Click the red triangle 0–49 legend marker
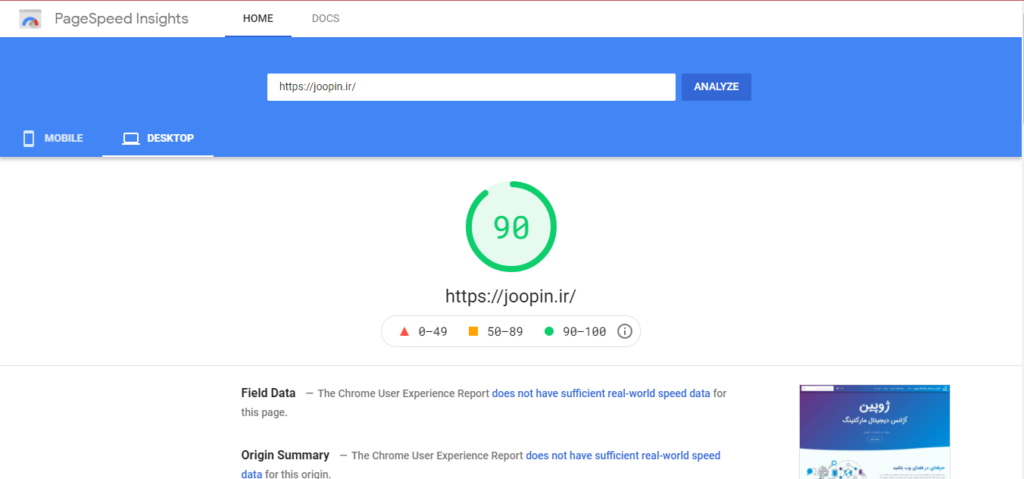The image size is (1024, 479). (404, 331)
